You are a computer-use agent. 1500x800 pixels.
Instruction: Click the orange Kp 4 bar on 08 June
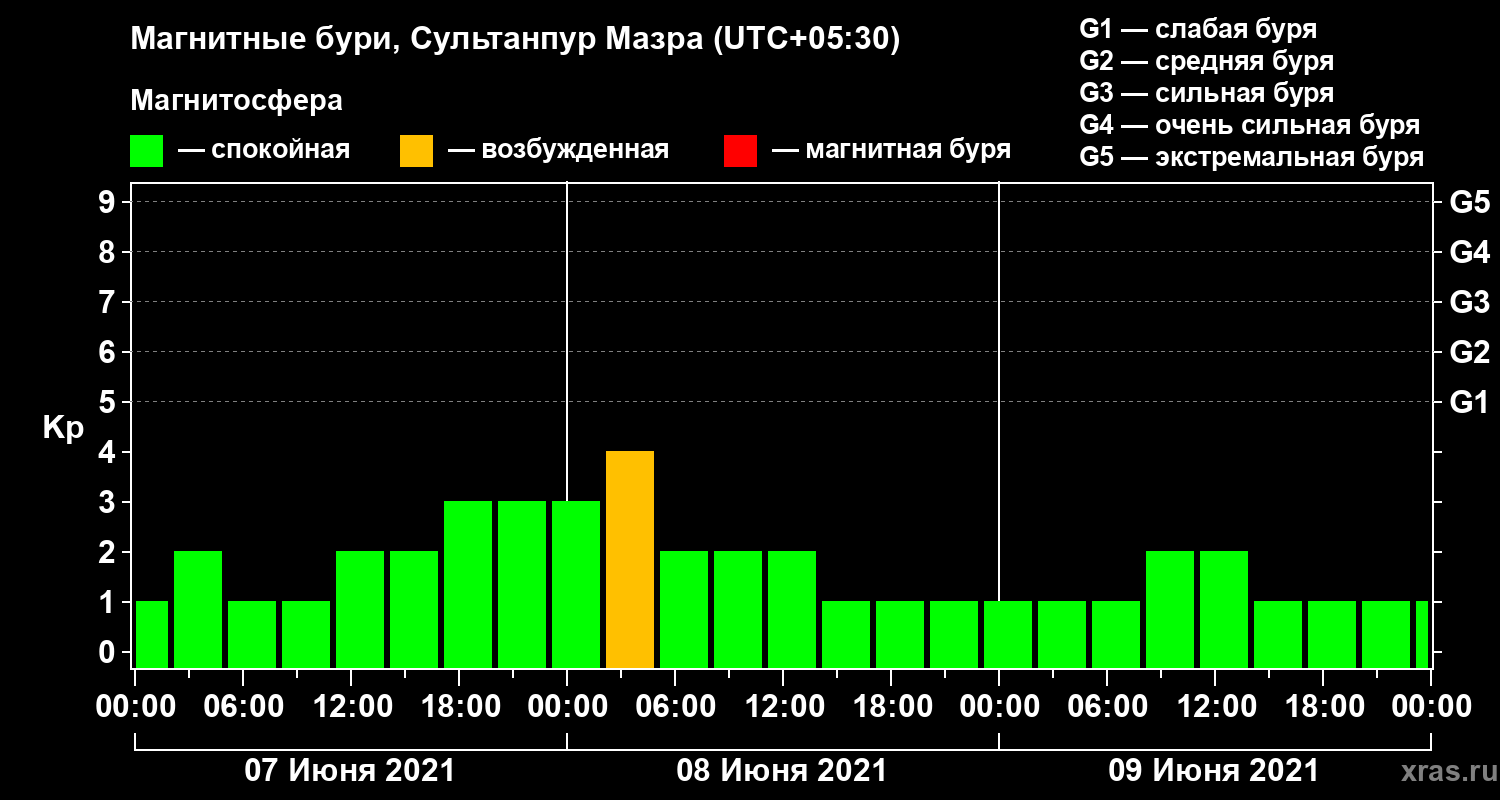coord(630,560)
